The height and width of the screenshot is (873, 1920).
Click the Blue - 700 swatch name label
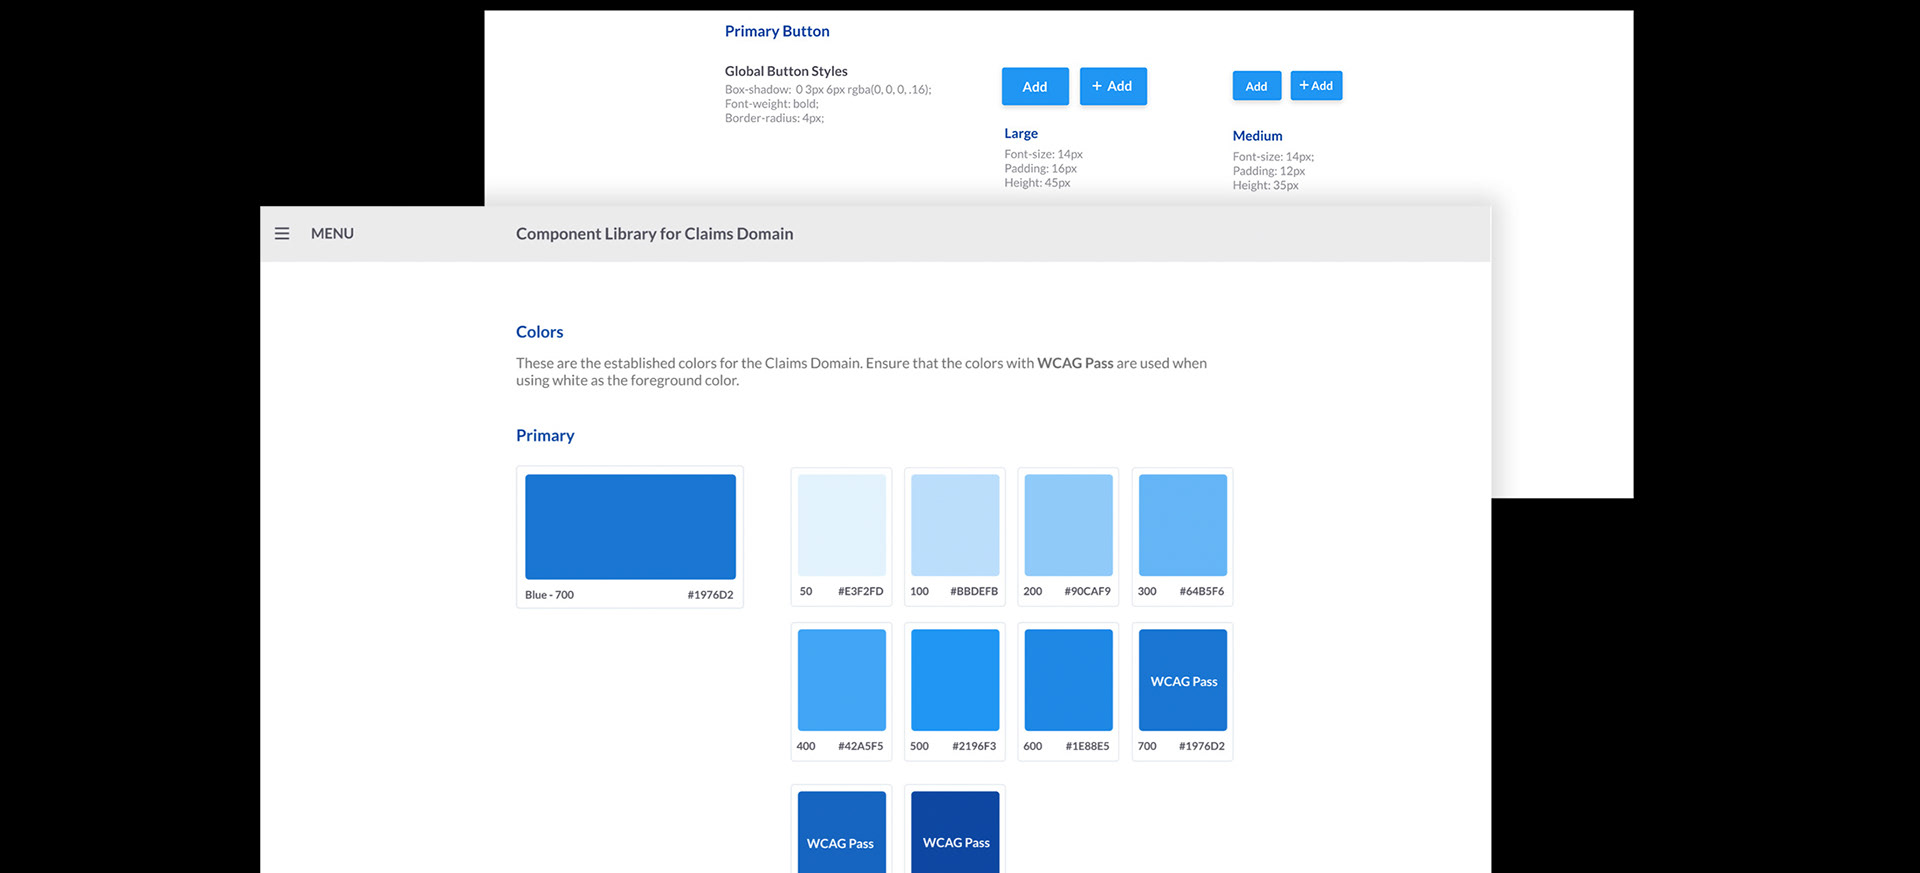(549, 595)
